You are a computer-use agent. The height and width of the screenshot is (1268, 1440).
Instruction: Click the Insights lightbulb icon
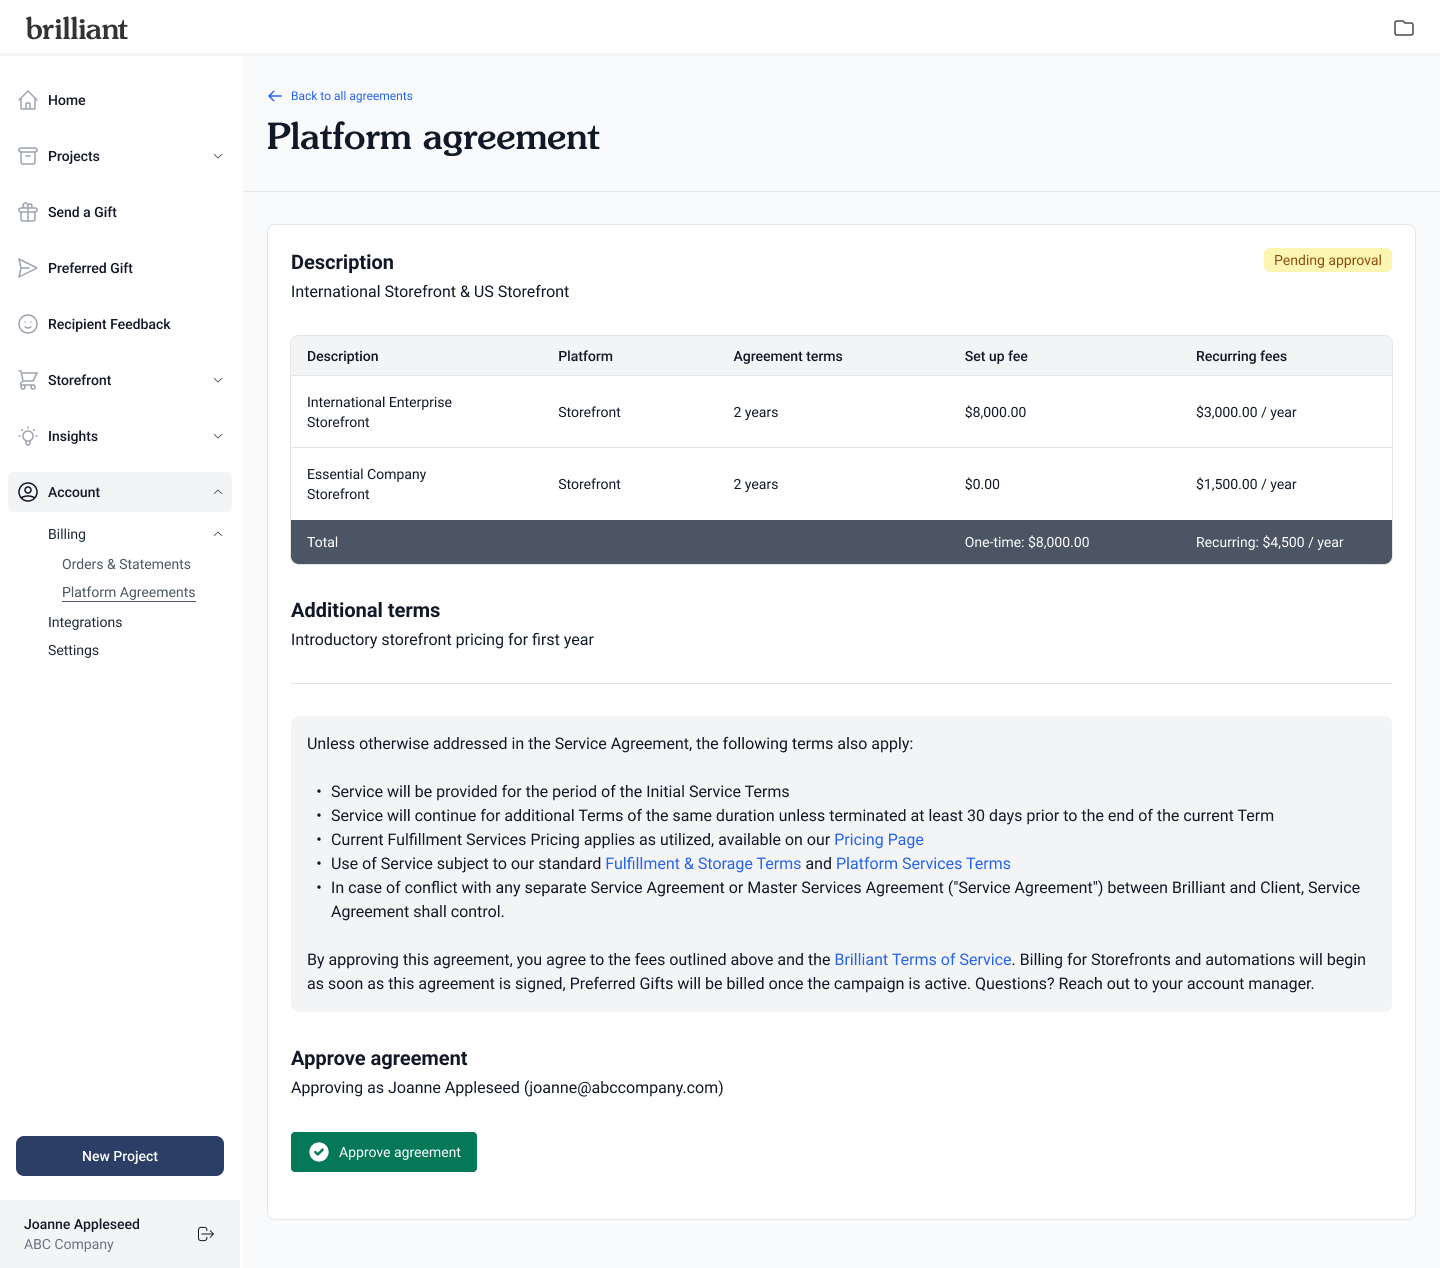28,436
